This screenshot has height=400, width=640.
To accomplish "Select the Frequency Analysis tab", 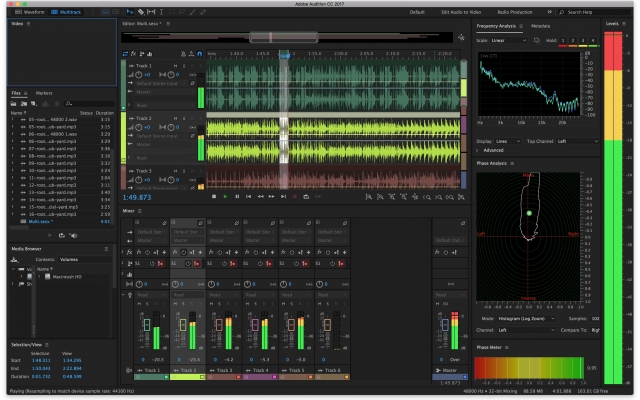I will (496, 26).
